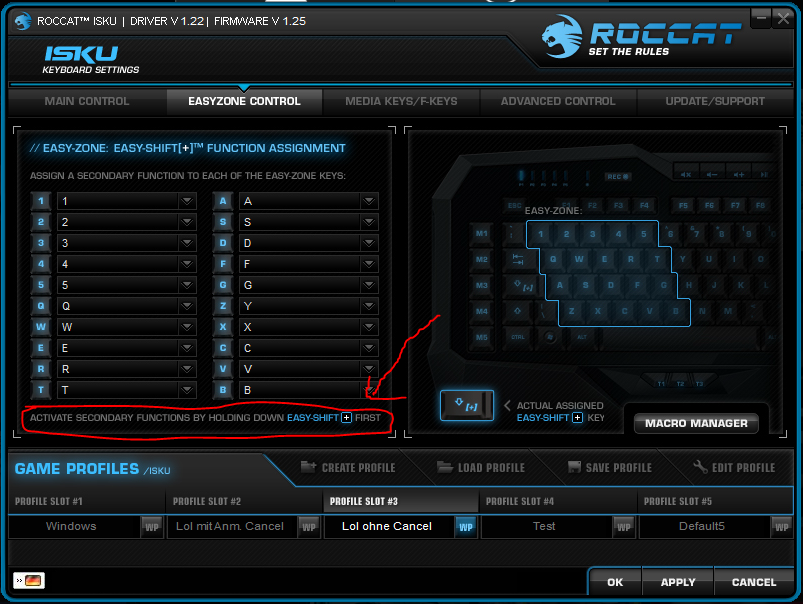Toggle WP button for Lol ohne Cancel
803x604 pixels.
pos(466,527)
